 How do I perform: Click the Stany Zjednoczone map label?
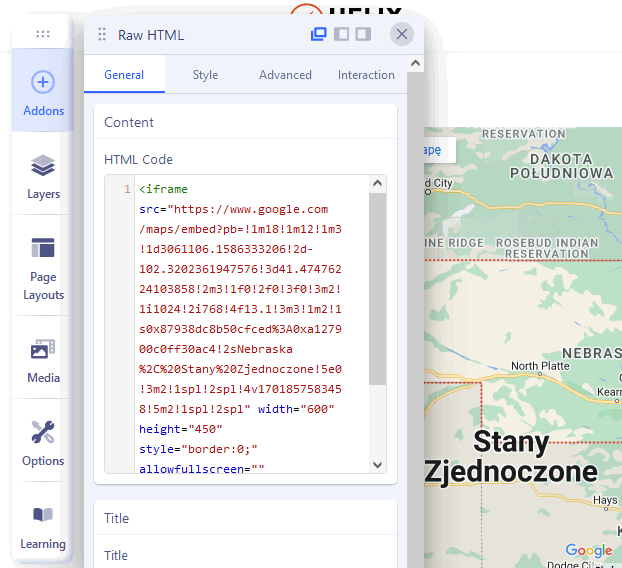tap(511, 457)
